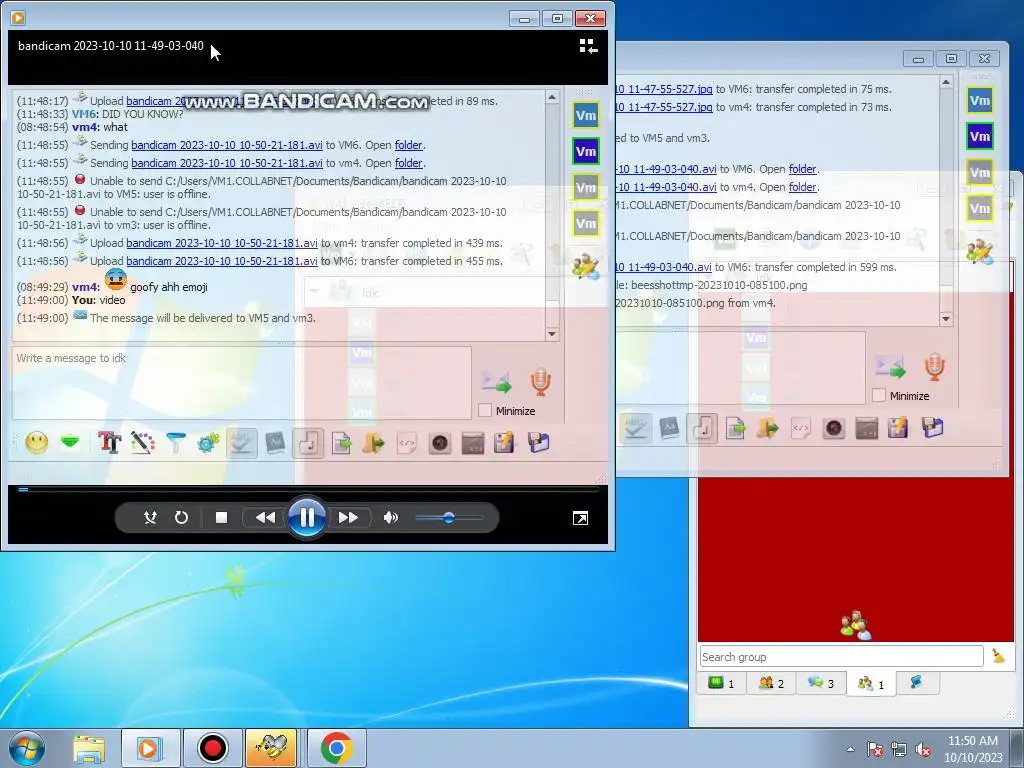Click the Previous rewind button

pyautogui.click(x=264, y=518)
